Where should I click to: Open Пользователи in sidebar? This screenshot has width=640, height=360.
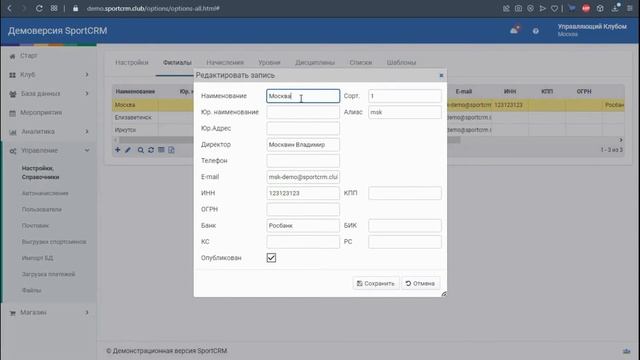[x=42, y=209]
